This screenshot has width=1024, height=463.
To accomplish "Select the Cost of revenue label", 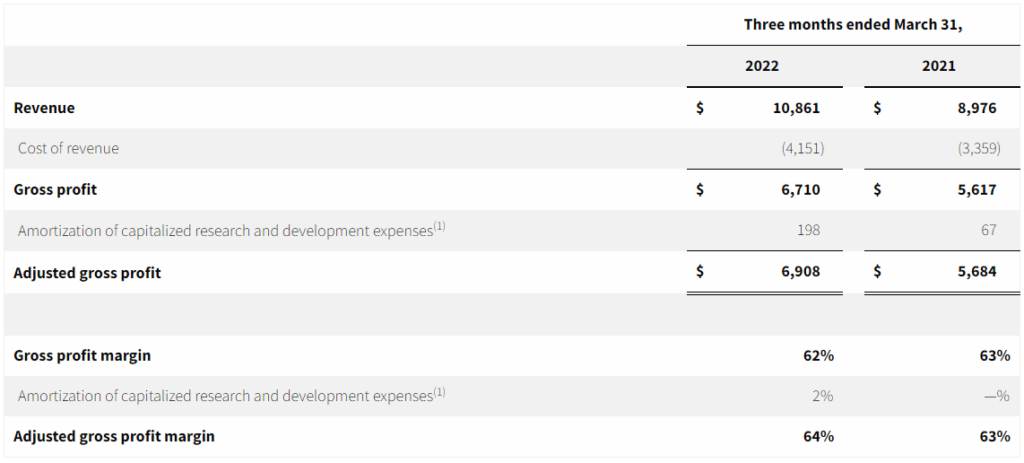I will point(68,148).
